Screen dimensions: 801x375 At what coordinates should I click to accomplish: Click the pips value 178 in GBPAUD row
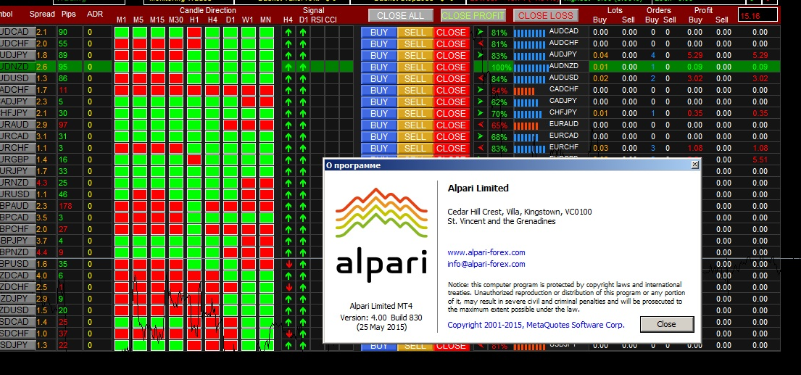coord(65,206)
